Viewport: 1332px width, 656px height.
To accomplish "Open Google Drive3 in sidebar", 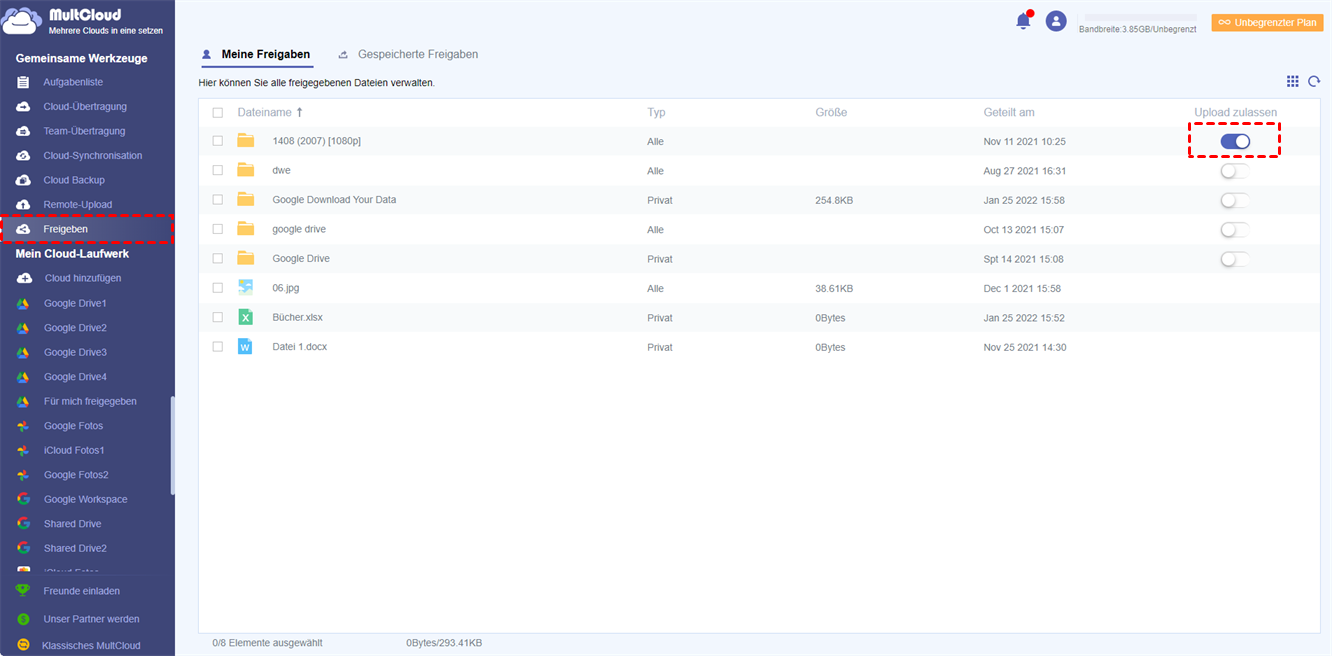I will click(x=75, y=352).
